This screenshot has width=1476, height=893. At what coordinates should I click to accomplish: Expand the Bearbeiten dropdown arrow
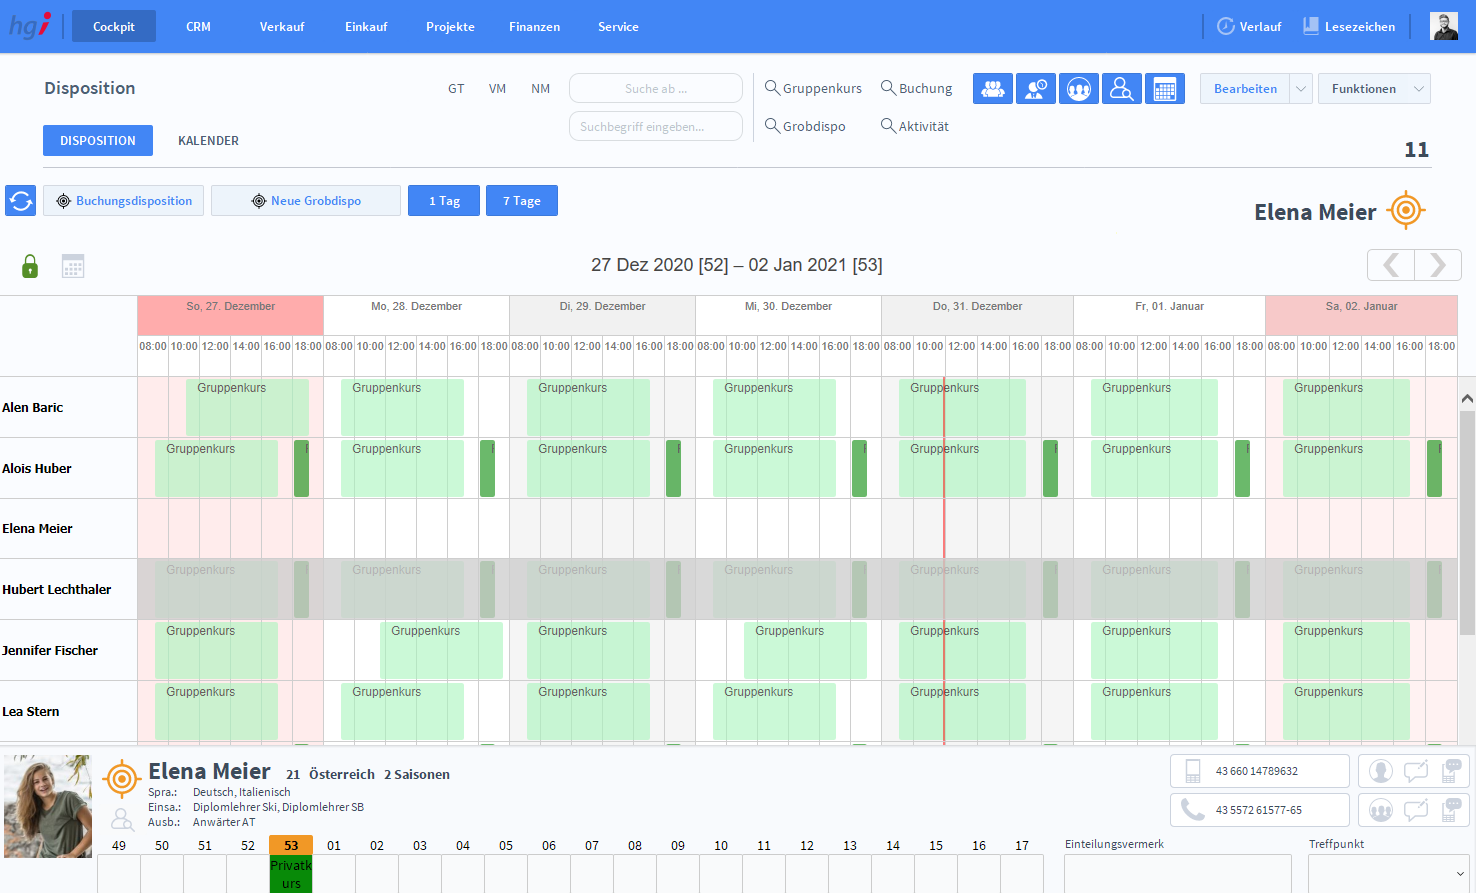coord(1301,89)
